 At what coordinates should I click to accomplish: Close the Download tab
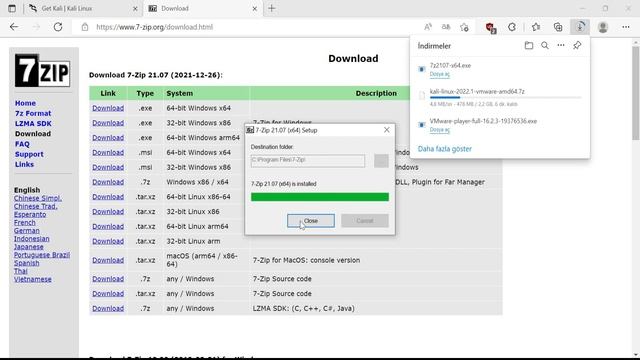tap(254, 8)
